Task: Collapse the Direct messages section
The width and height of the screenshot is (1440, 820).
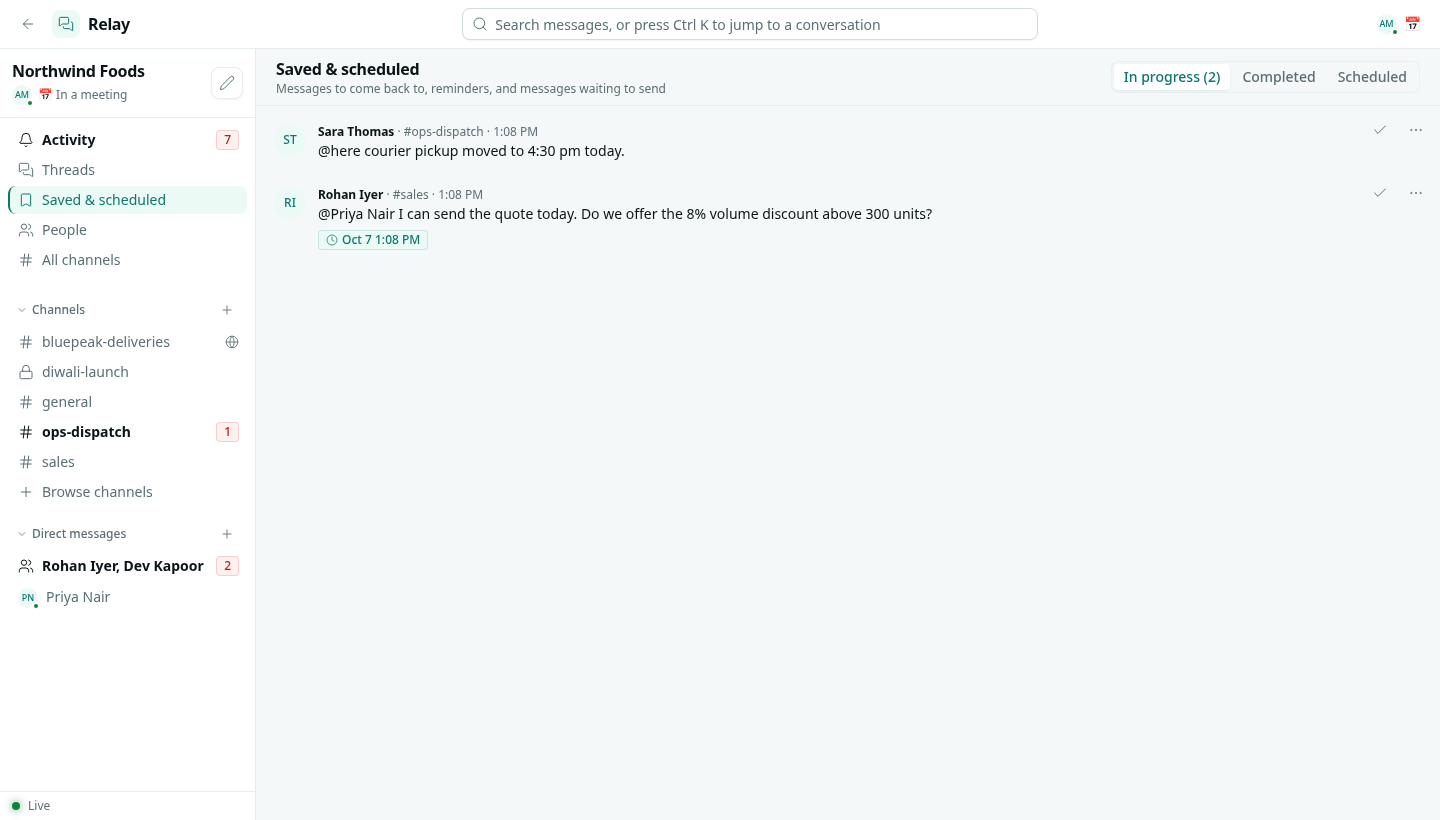Action: [72, 534]
